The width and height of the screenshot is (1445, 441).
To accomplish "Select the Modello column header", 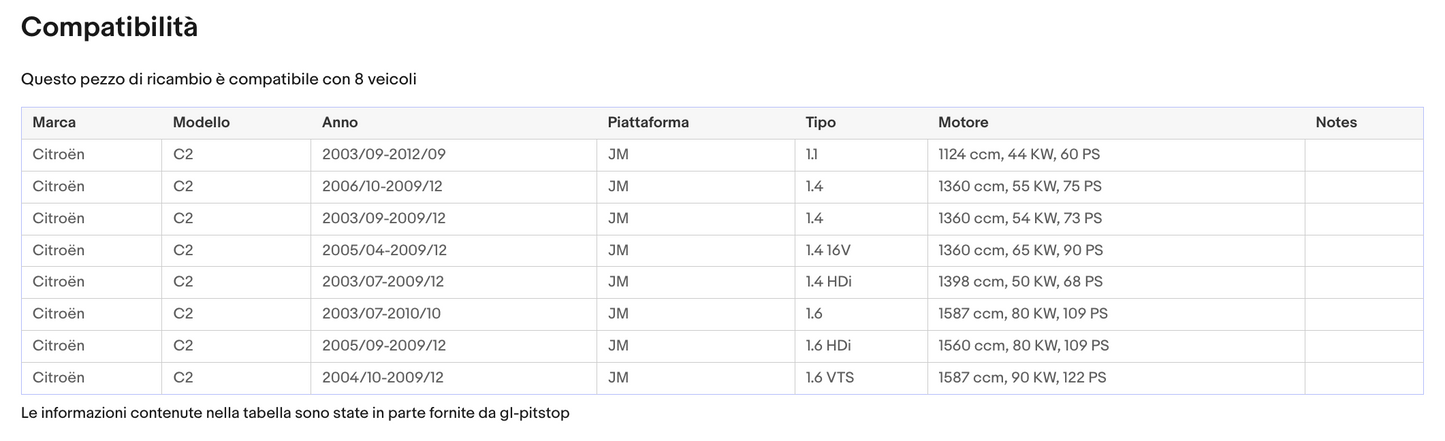I will (x=201, y=122).
